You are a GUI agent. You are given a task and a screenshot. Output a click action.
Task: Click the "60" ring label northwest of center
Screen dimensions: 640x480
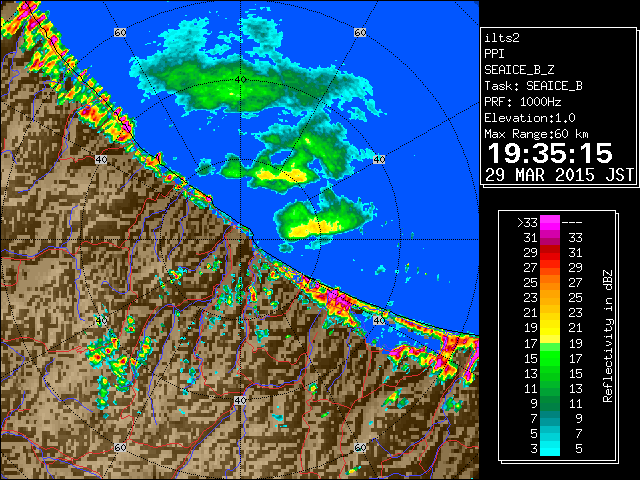tap(120, 32)
